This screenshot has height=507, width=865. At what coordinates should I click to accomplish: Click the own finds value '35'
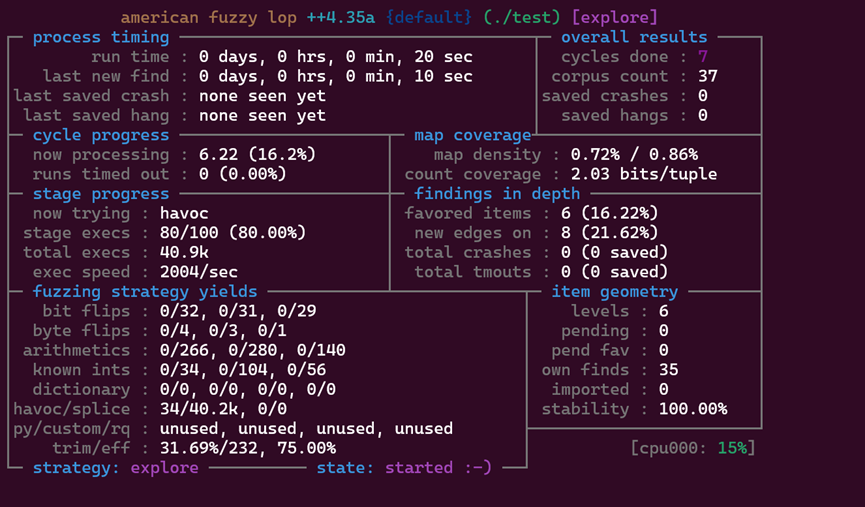[669, 370]
